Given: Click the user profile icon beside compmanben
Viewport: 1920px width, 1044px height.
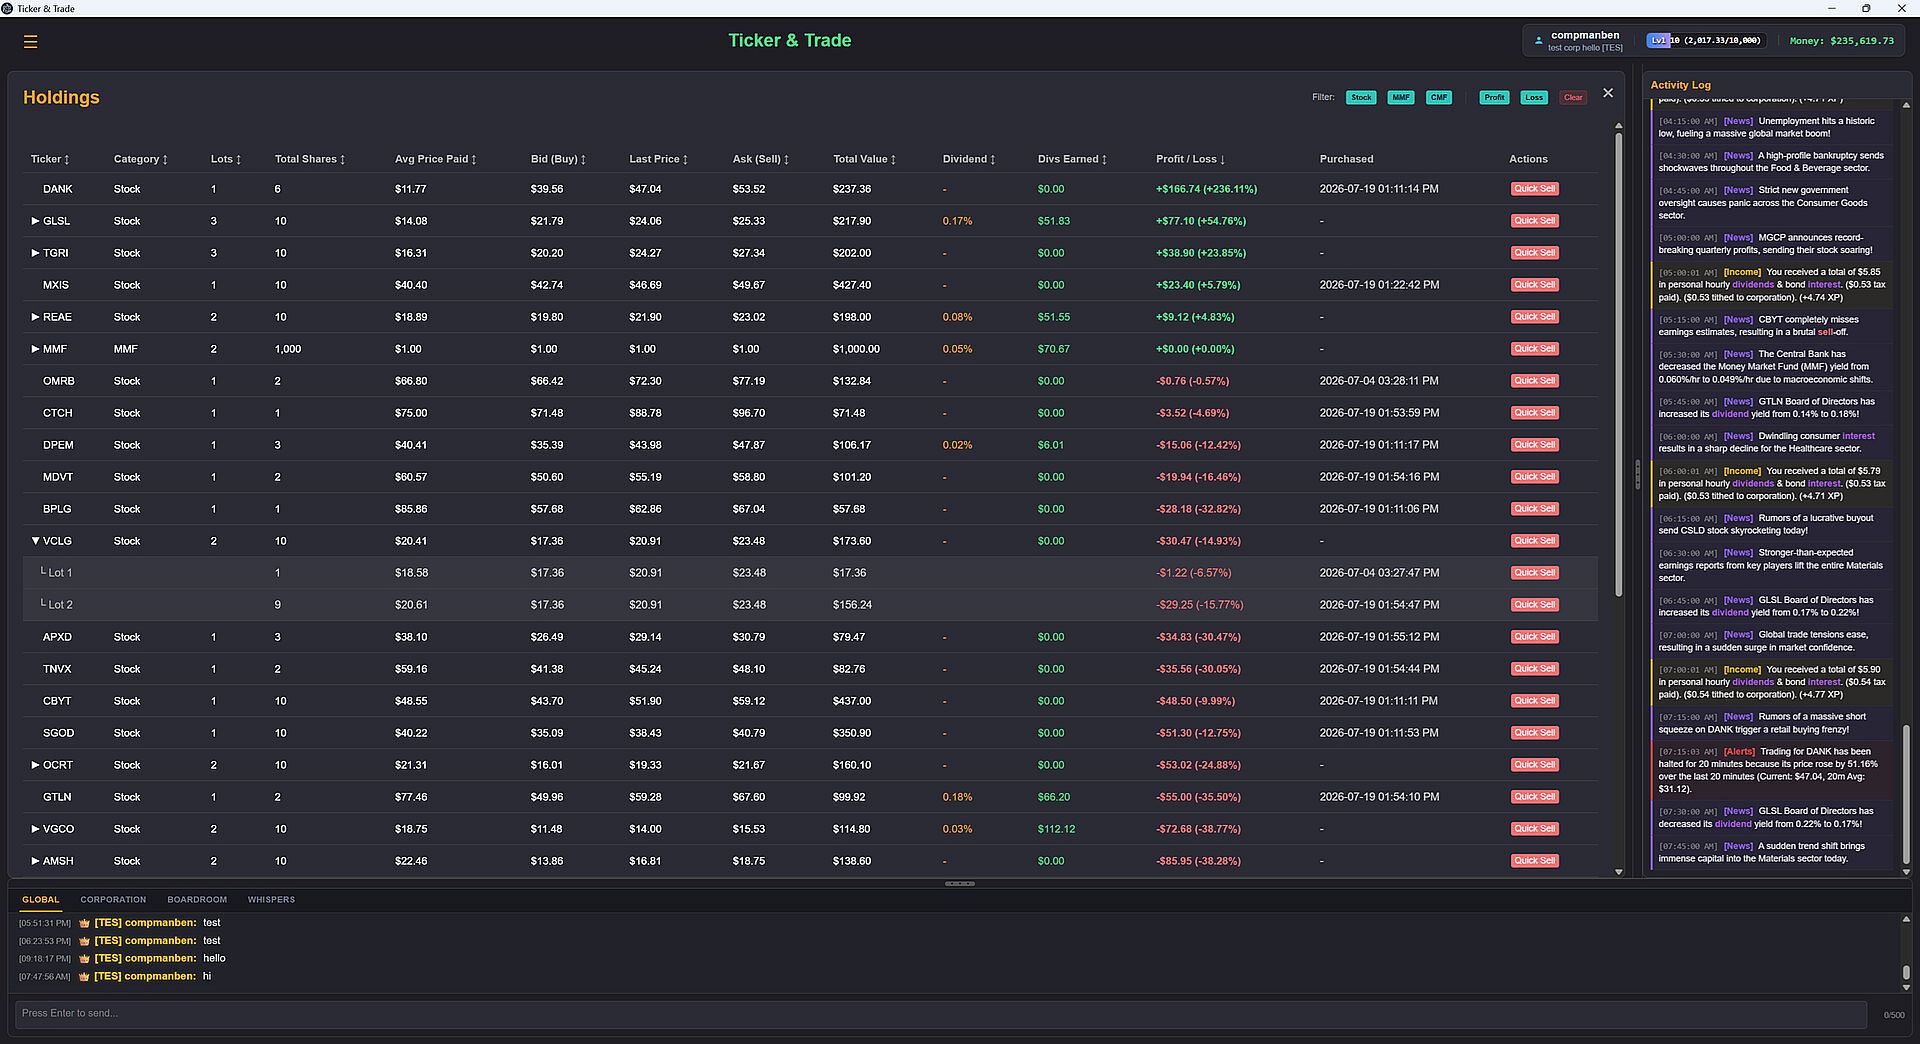Looking at the screenshot, I should (x=1538, y=41).
